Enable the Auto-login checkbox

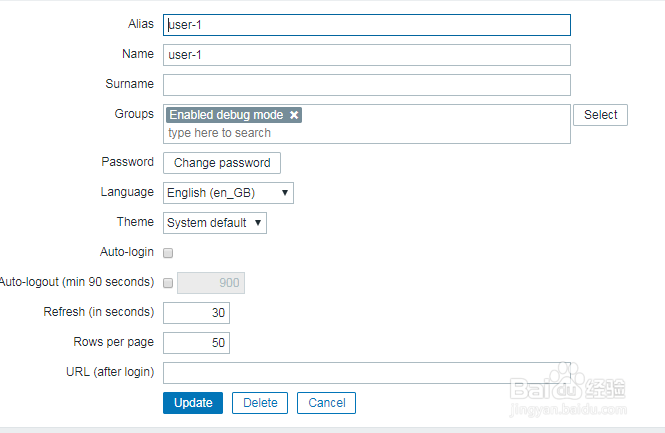(x=168, y=253)
